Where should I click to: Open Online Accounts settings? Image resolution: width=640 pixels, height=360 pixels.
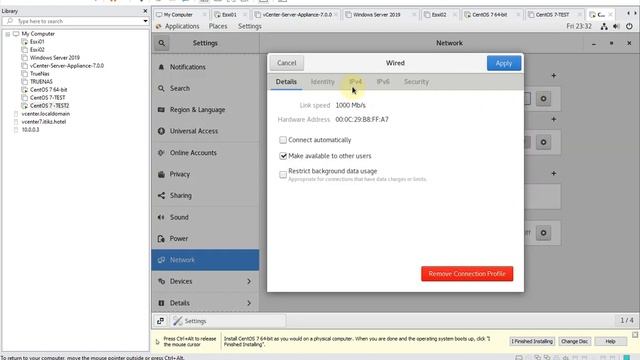tap(205, 153)
